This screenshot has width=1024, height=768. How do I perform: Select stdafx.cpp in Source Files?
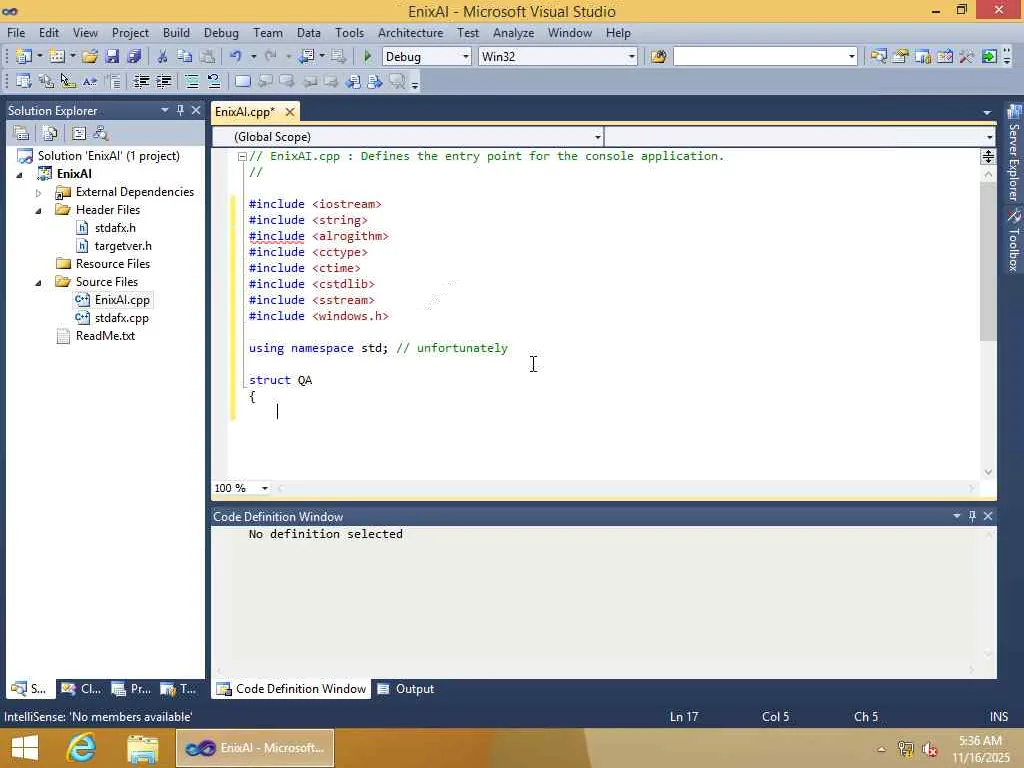click(121, 318)
